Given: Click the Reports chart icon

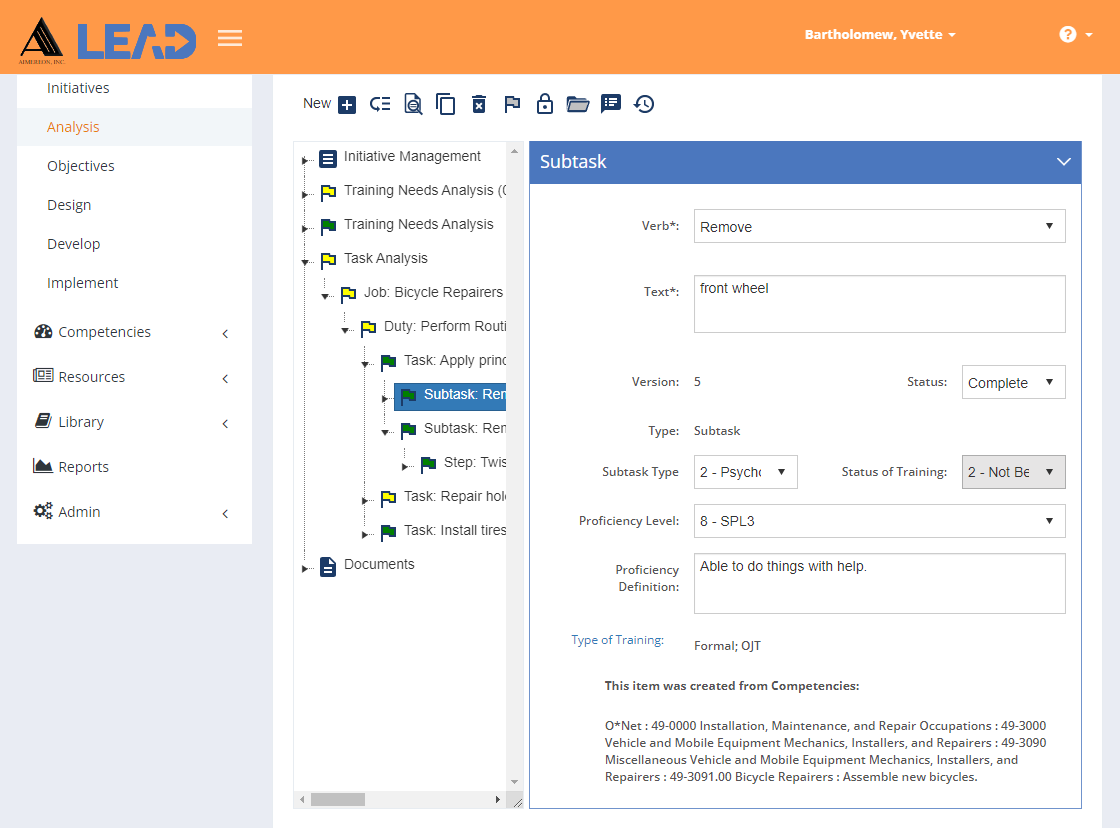Looking at the screenshot, I should click(43, 466).
